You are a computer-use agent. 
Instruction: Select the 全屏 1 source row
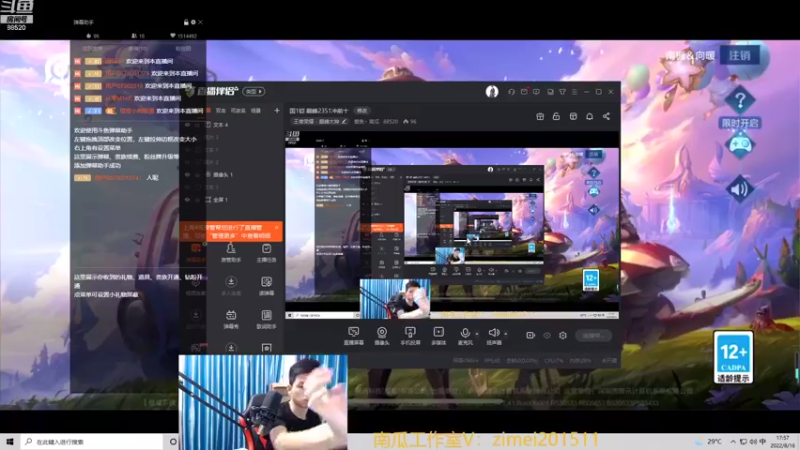(231, 199)
